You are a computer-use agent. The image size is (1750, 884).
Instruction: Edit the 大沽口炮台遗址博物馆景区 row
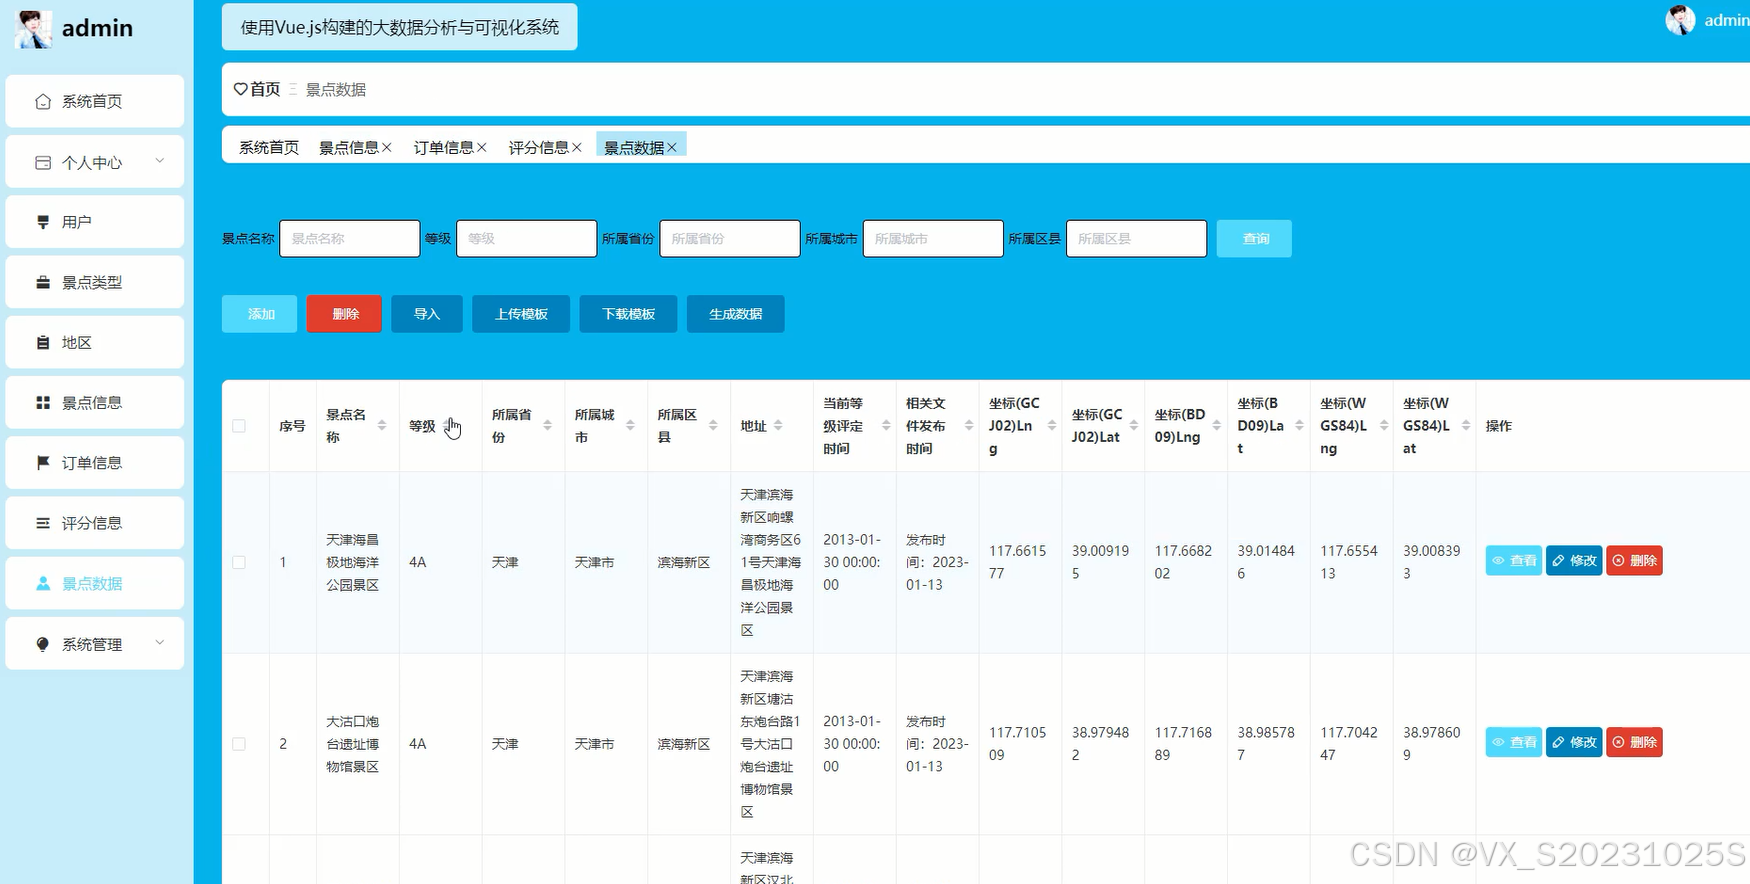click(x=1574, y=742)
